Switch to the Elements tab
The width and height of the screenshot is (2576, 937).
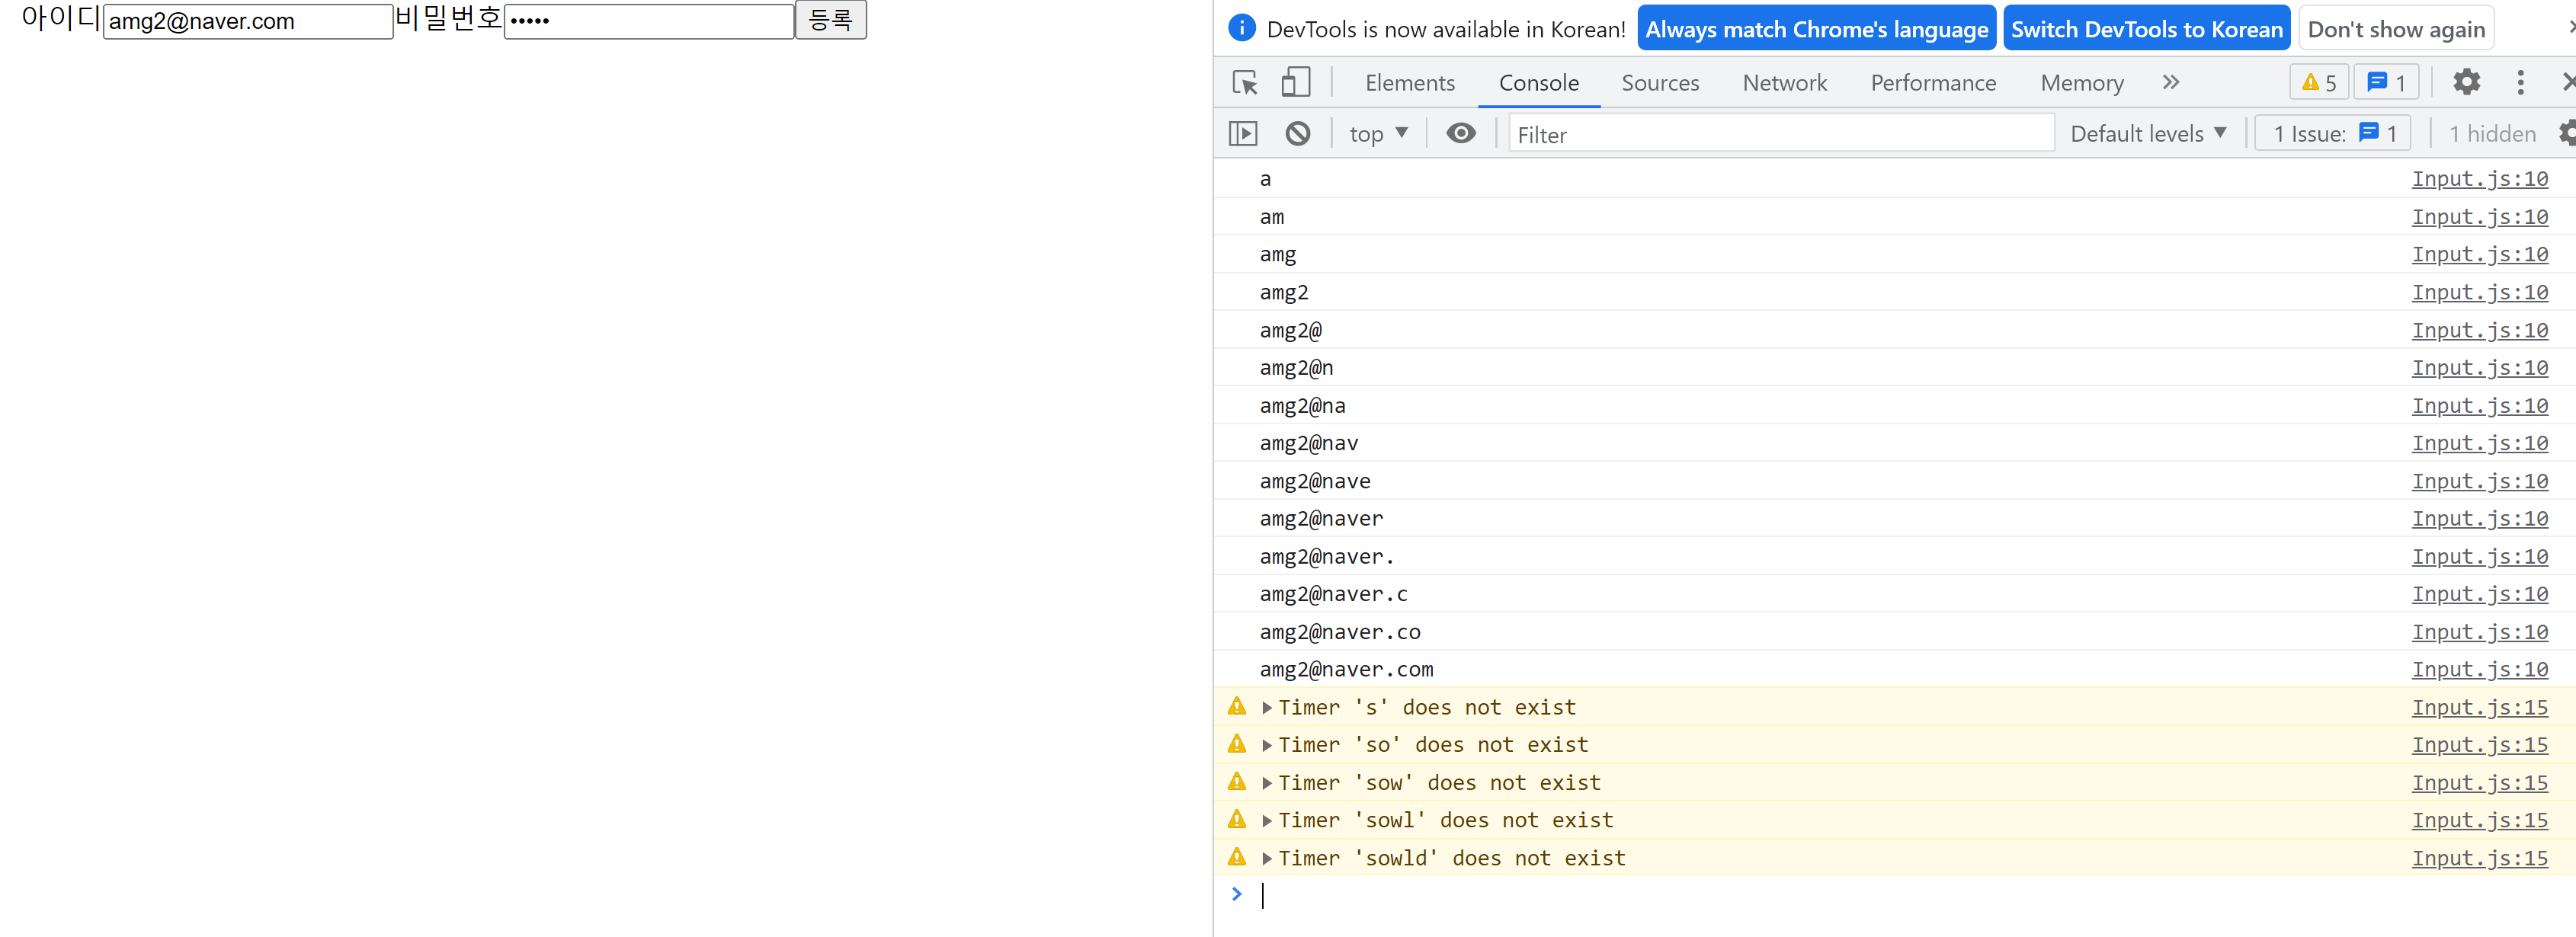[1409, 83]
